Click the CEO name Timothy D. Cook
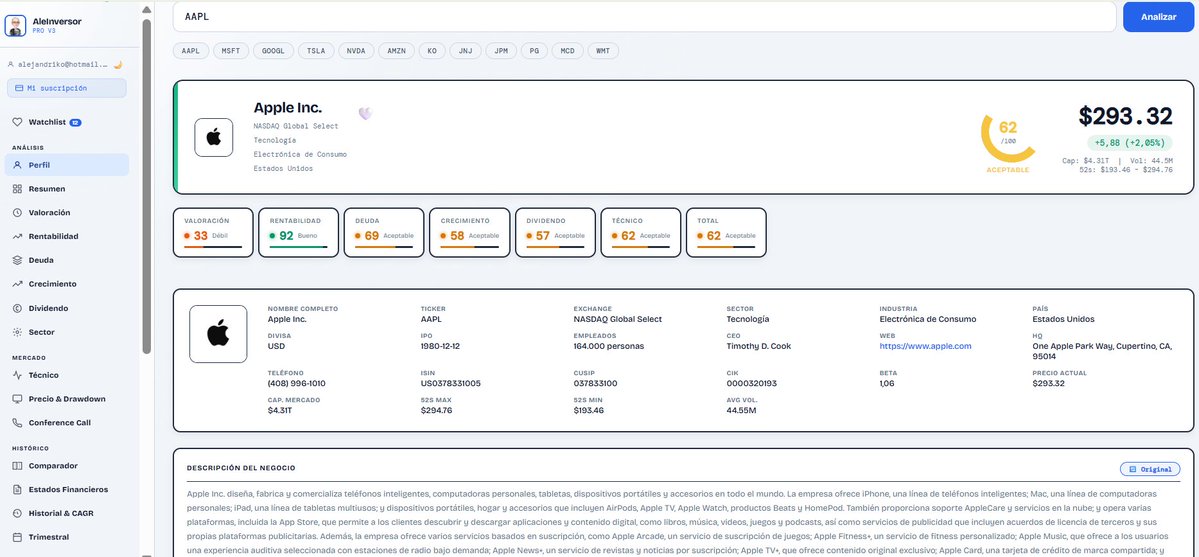The image size is (1199, 557). (759, 346)
